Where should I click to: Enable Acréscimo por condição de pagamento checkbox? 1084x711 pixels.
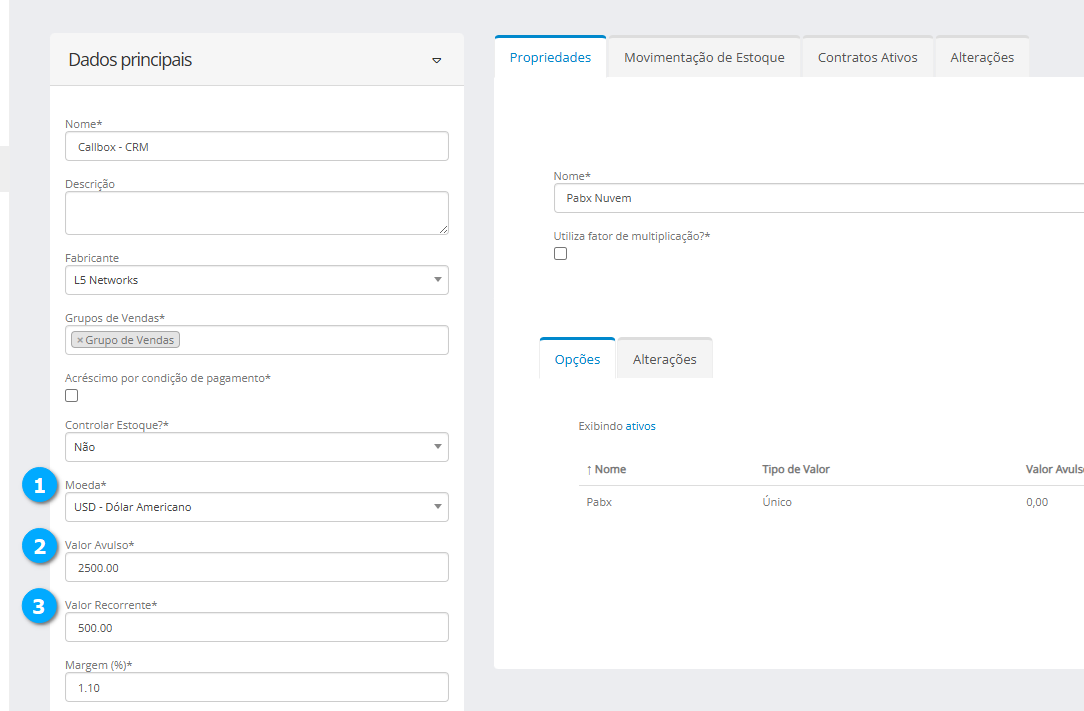click(72, 395)
